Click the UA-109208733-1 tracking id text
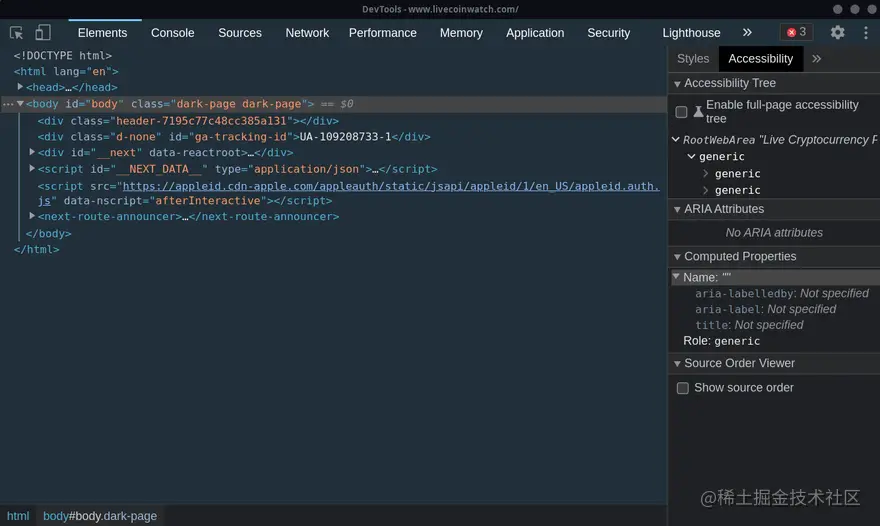 (x=345, y=137)
